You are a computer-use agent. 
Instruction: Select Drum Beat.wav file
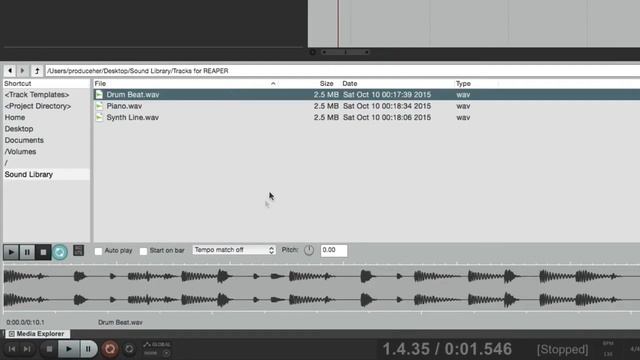pyautogui.click(x=367, y=94)
